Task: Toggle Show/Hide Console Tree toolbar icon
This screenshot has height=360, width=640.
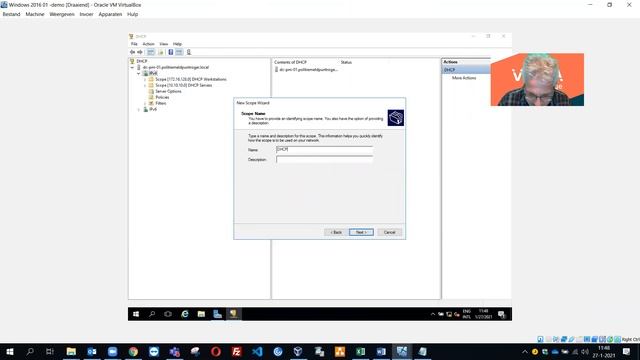Action: pos(151,52)
